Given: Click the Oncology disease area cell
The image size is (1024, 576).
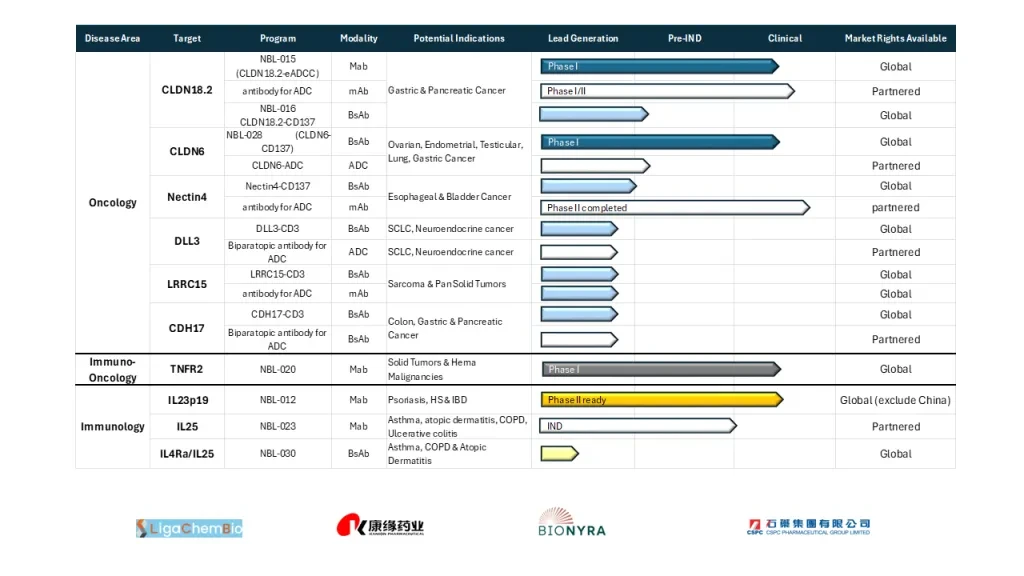Looking at the screenshot, I should click(x=112, y=202).
